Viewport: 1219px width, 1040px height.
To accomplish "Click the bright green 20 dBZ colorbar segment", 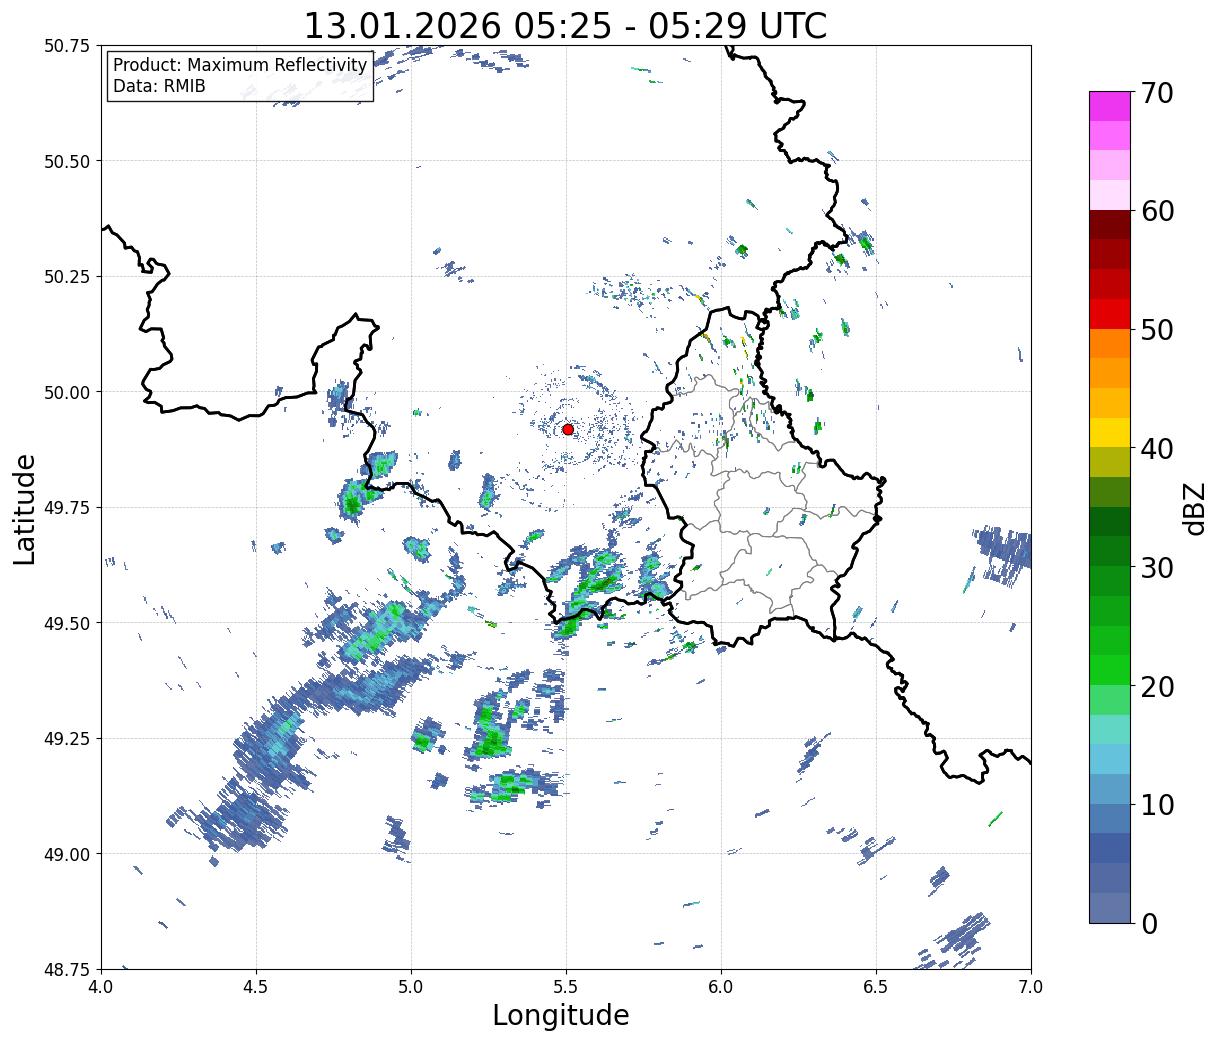I will click(1110, 669).
